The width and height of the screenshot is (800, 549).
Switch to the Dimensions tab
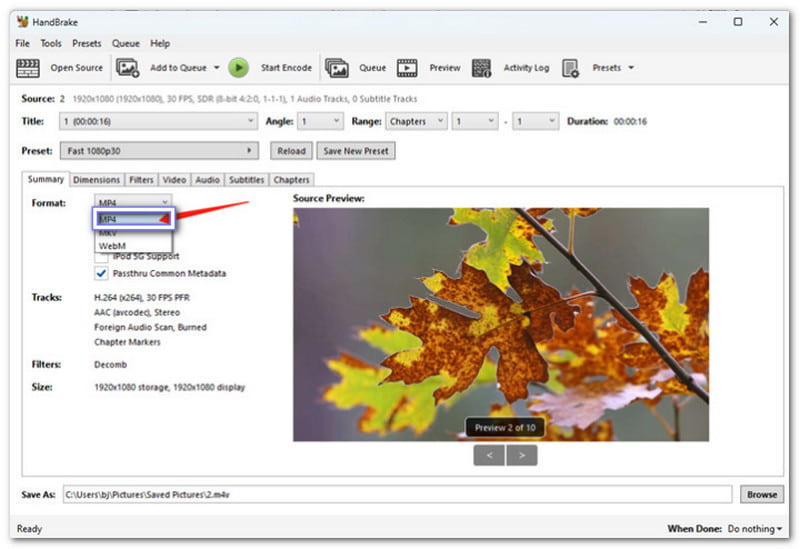coord(96,180)
